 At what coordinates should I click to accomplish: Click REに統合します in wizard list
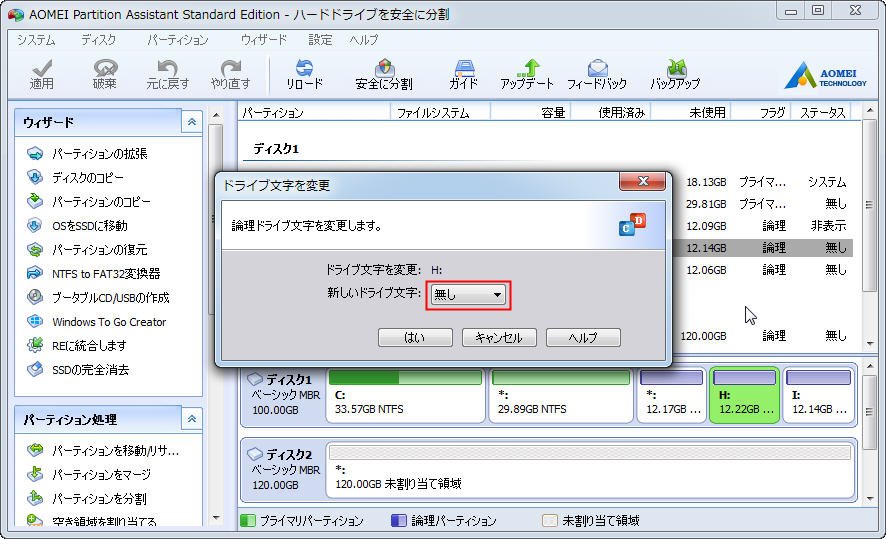pyautogui.click(x=77, y=345)
